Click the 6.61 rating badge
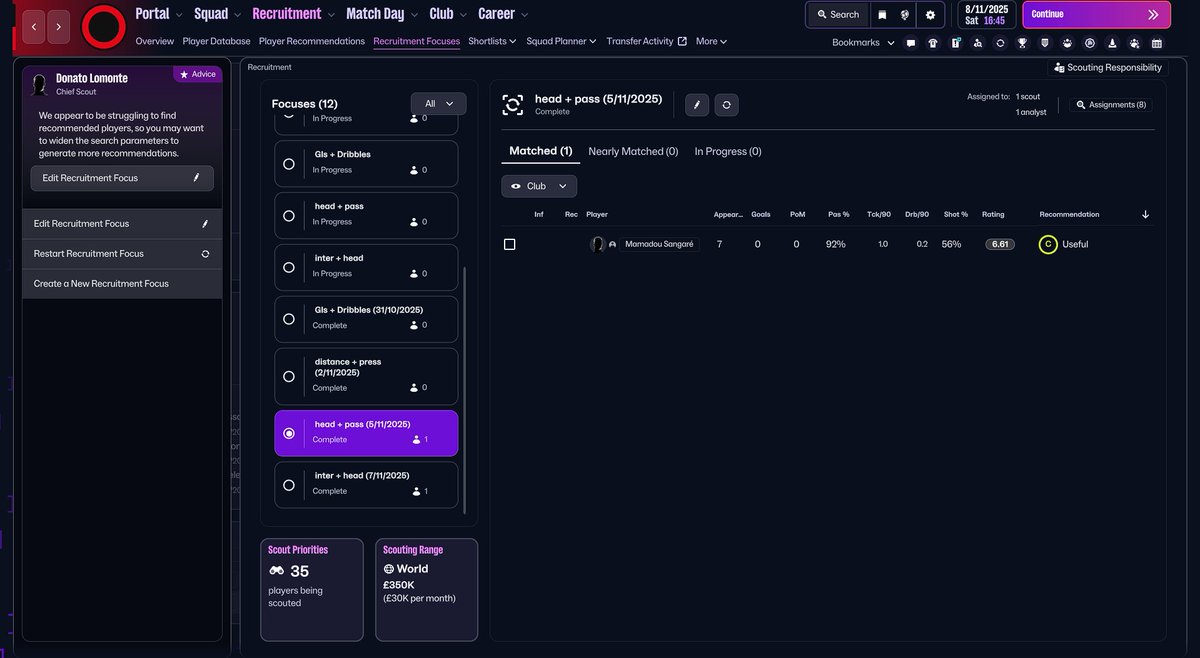Viewport: 1200px width, 658px height. coord(999,244)
